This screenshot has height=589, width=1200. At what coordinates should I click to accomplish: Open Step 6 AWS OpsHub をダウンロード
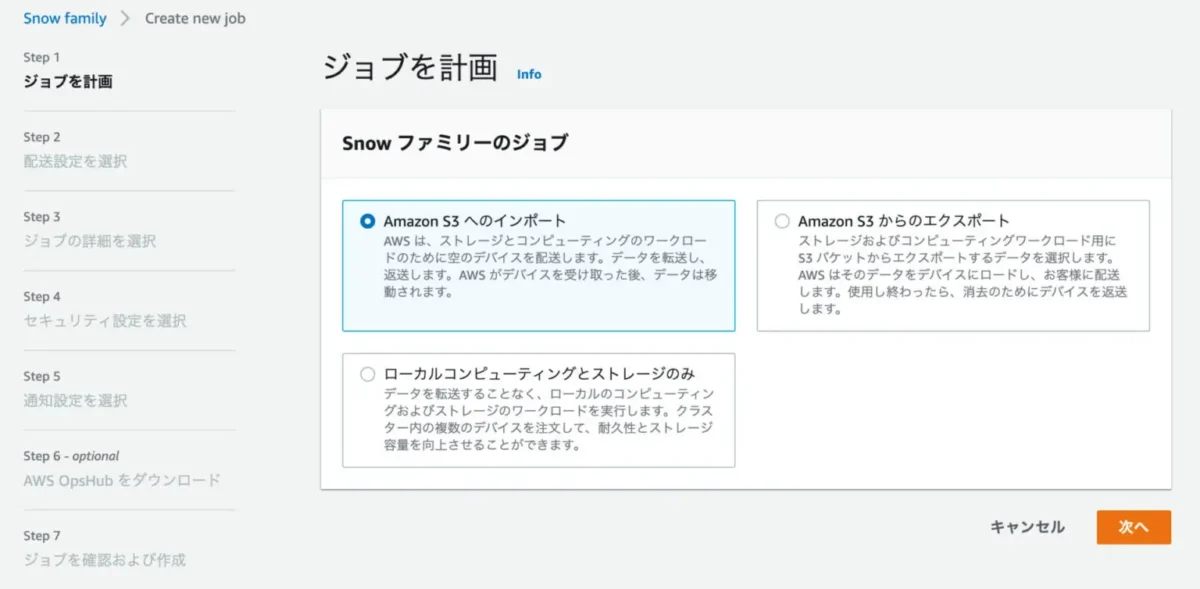[122, 480]
